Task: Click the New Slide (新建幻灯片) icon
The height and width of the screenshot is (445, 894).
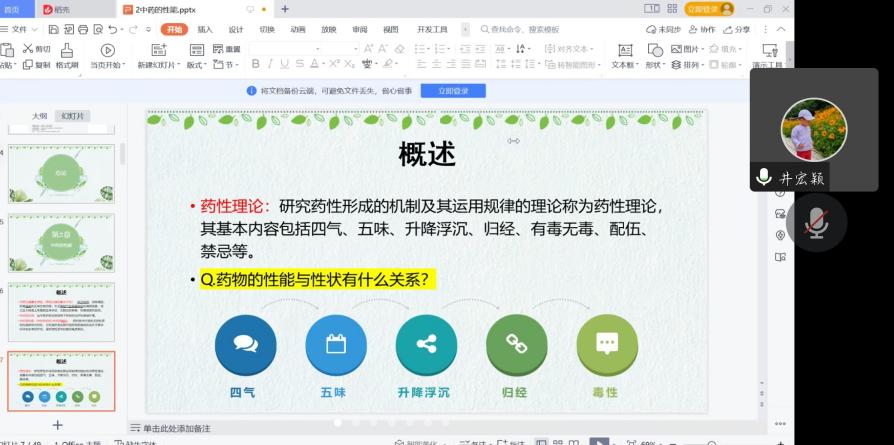Action: 159,50
